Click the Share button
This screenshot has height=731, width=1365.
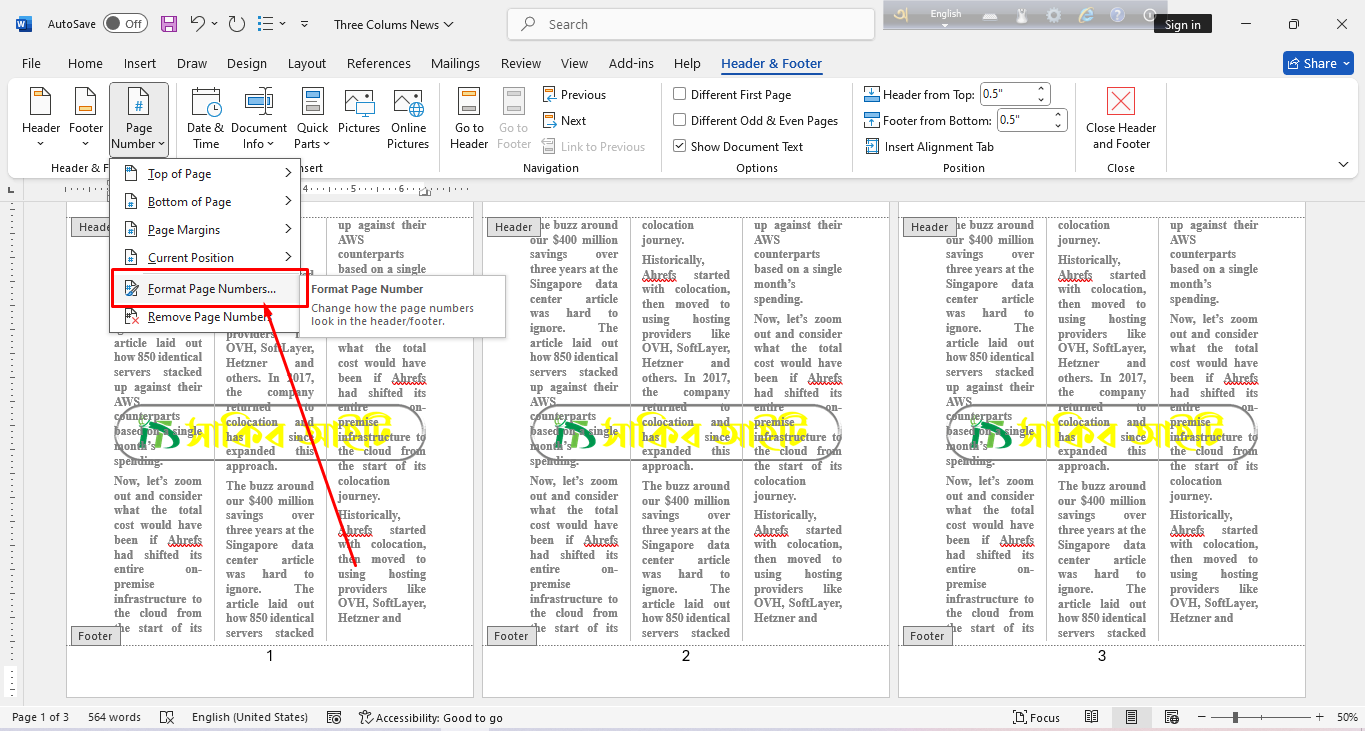coord(1317,63)
